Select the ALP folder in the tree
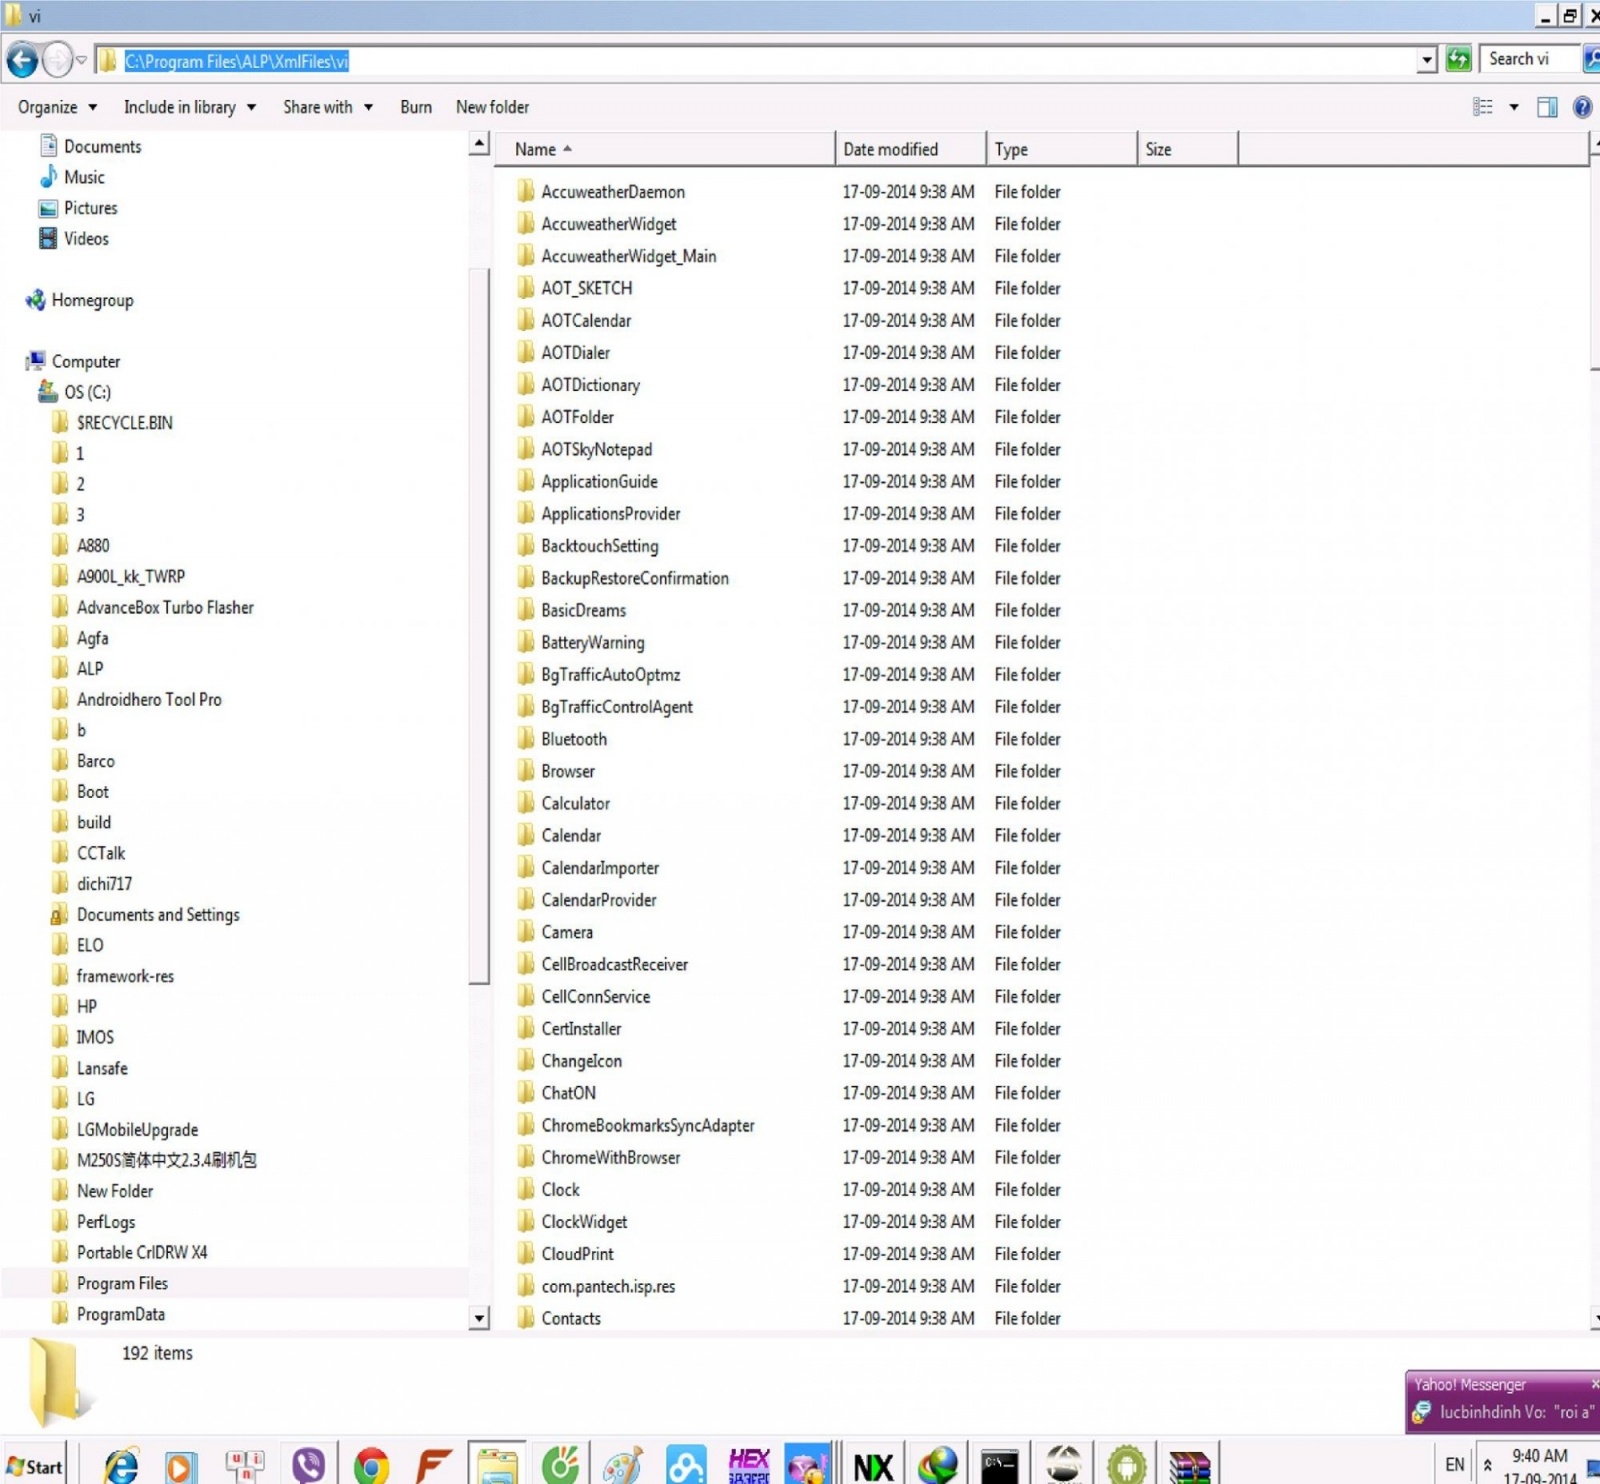1600x1484 pixels. pos(78,669)
